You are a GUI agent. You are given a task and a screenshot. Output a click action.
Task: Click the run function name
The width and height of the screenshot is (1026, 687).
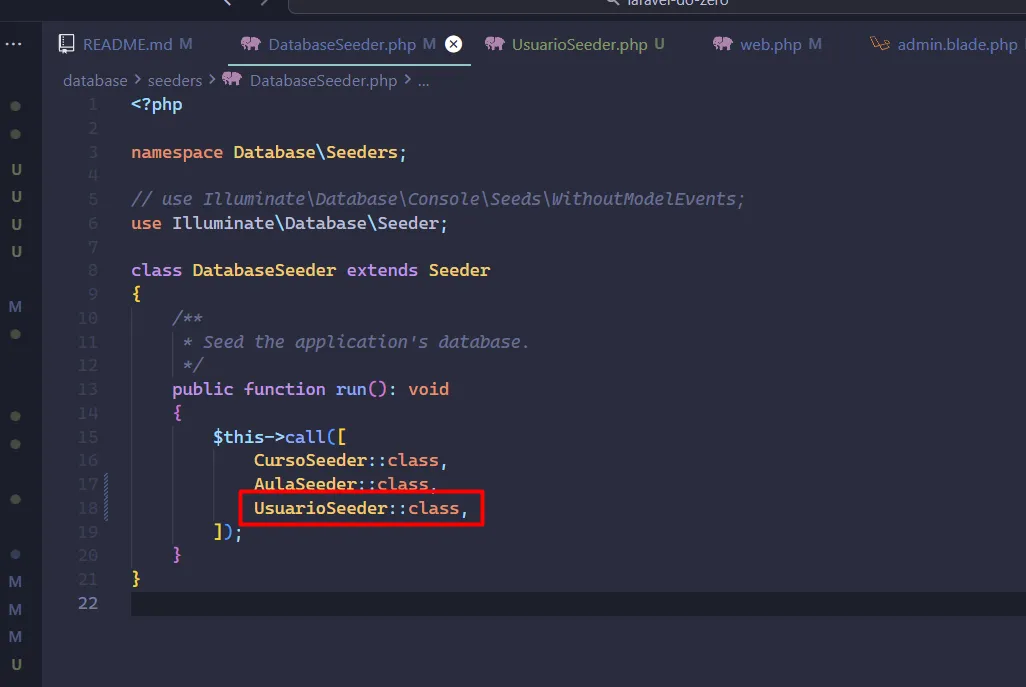tap(350, 389)
